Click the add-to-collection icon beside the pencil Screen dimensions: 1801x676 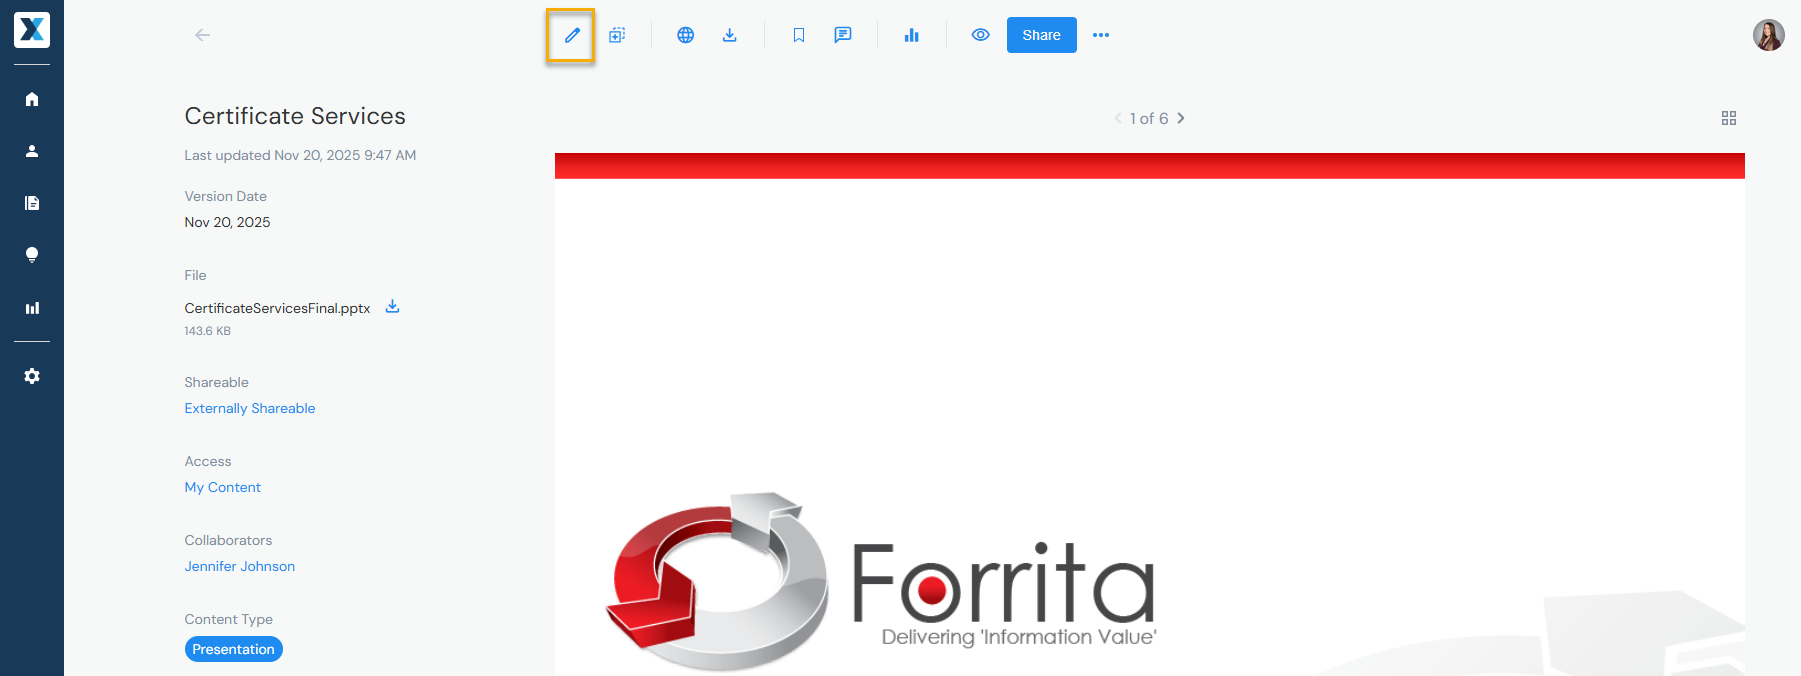[617, 35]
